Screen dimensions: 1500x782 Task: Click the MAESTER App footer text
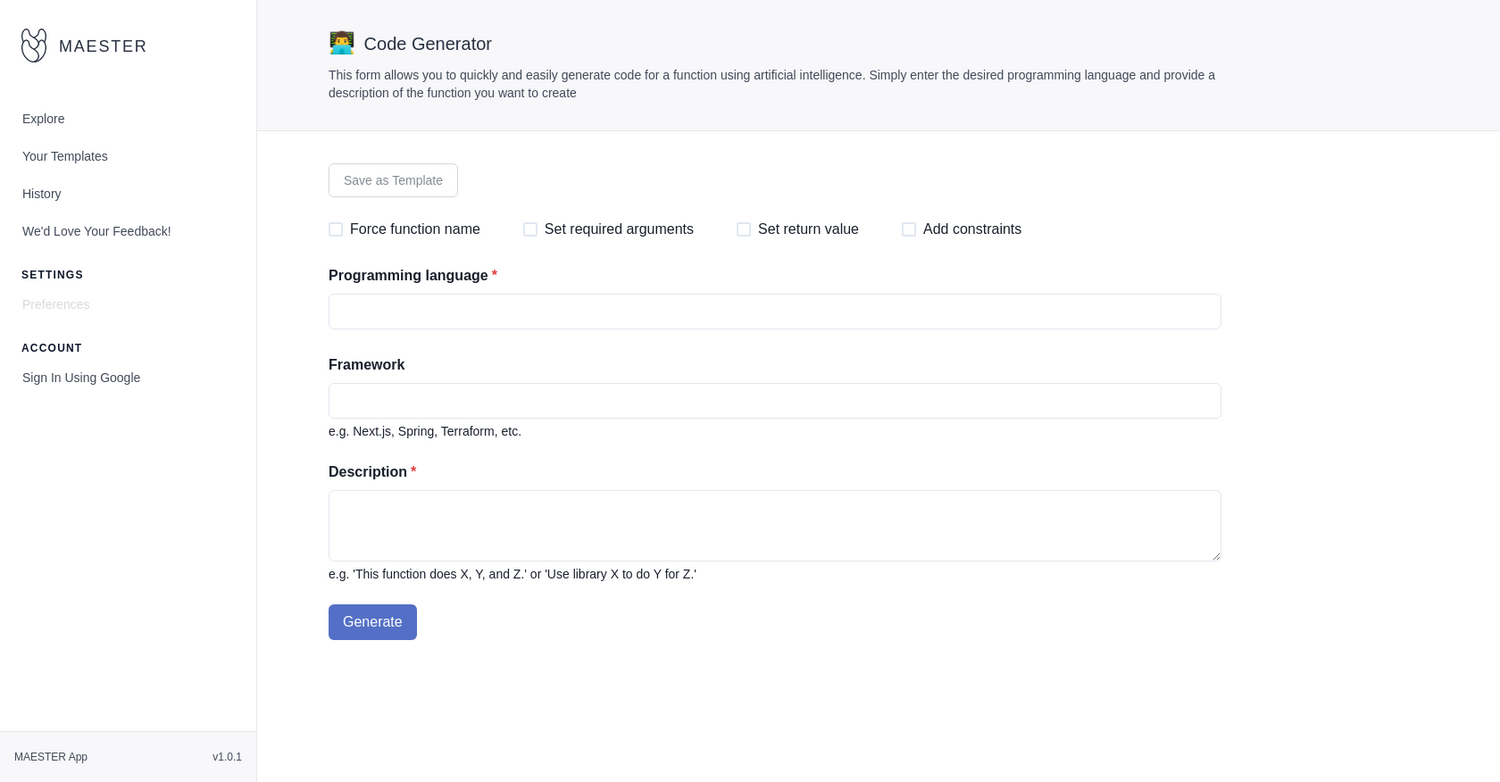(50, 757)
